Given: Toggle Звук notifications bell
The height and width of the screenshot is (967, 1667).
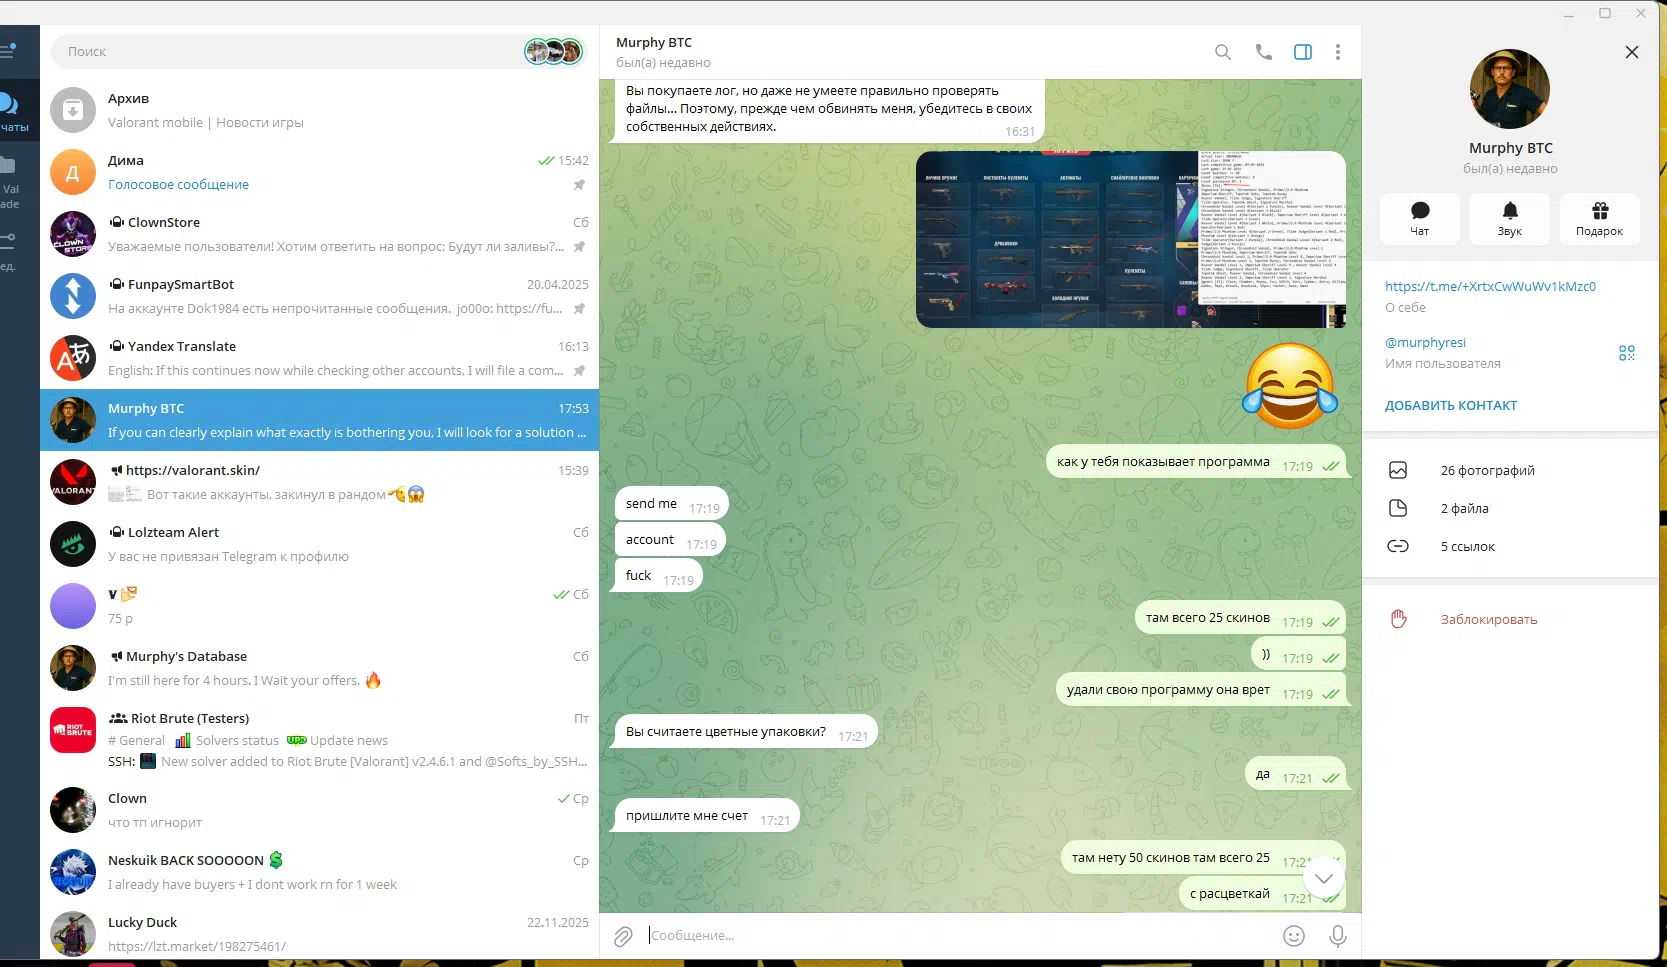Looking at the screenshot, I should pyautogui.click(x=1509, y=218).
